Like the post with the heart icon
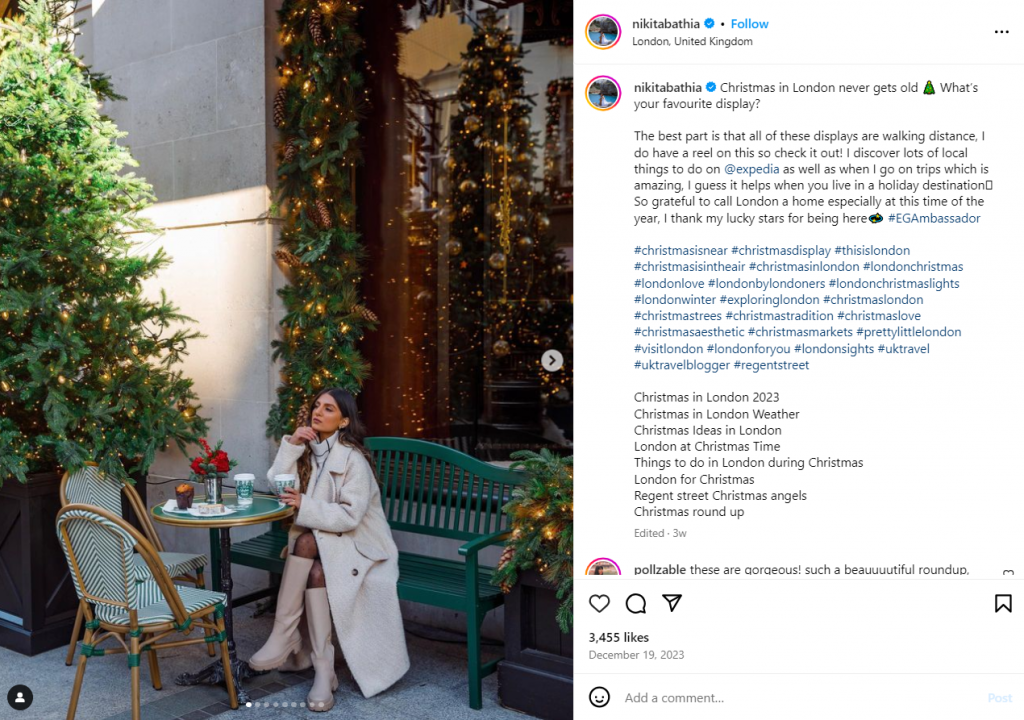The width and height of the screenshot is (1024, 720). 599,603
